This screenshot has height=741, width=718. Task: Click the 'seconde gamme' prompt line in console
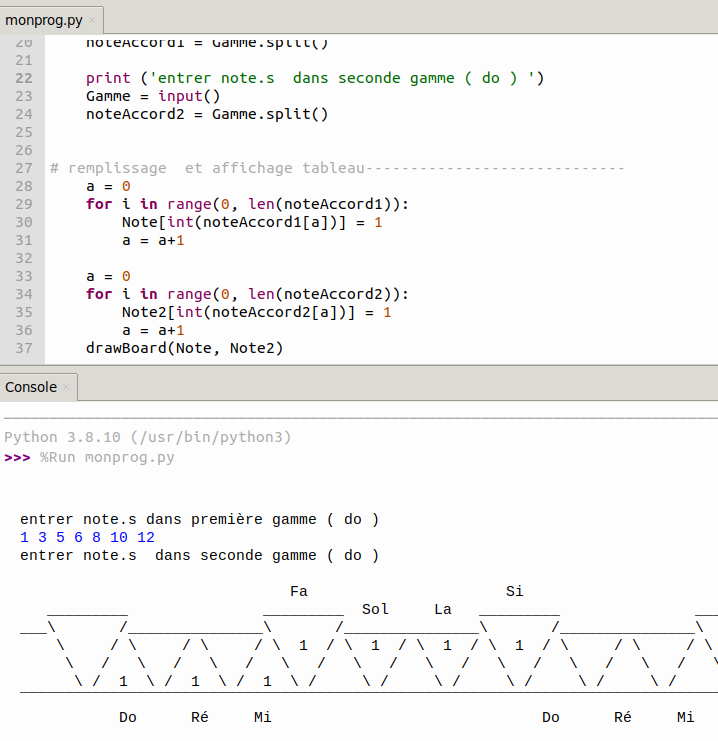click(199, 555)
